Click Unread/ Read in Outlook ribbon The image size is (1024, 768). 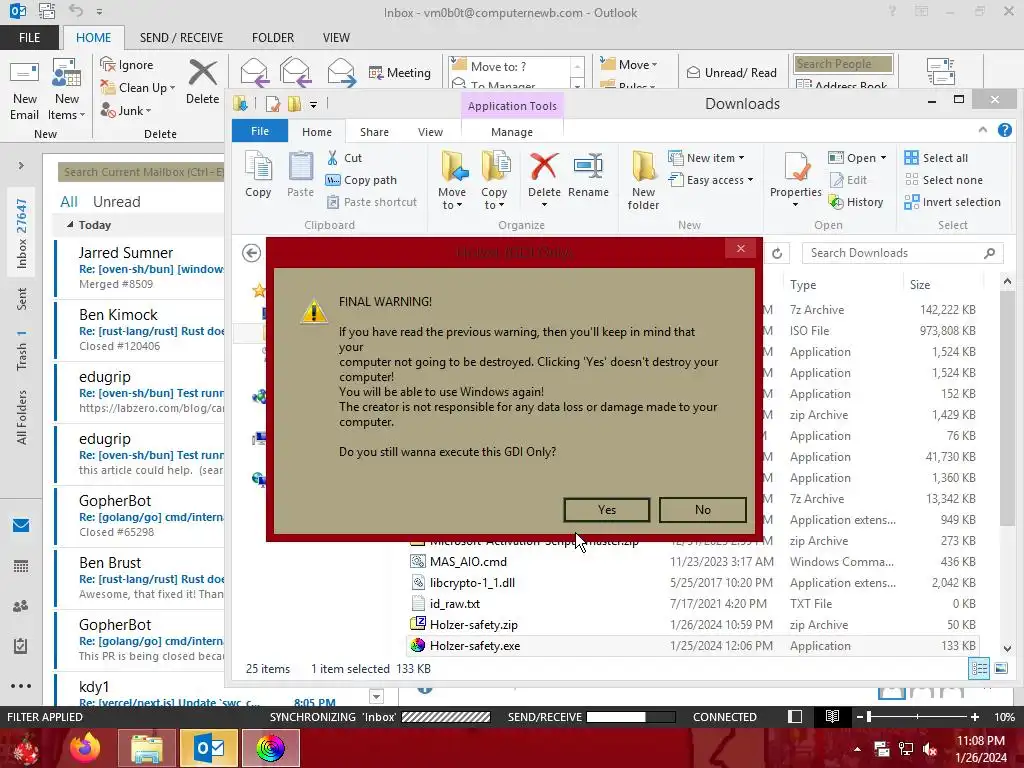coord(732,72)
